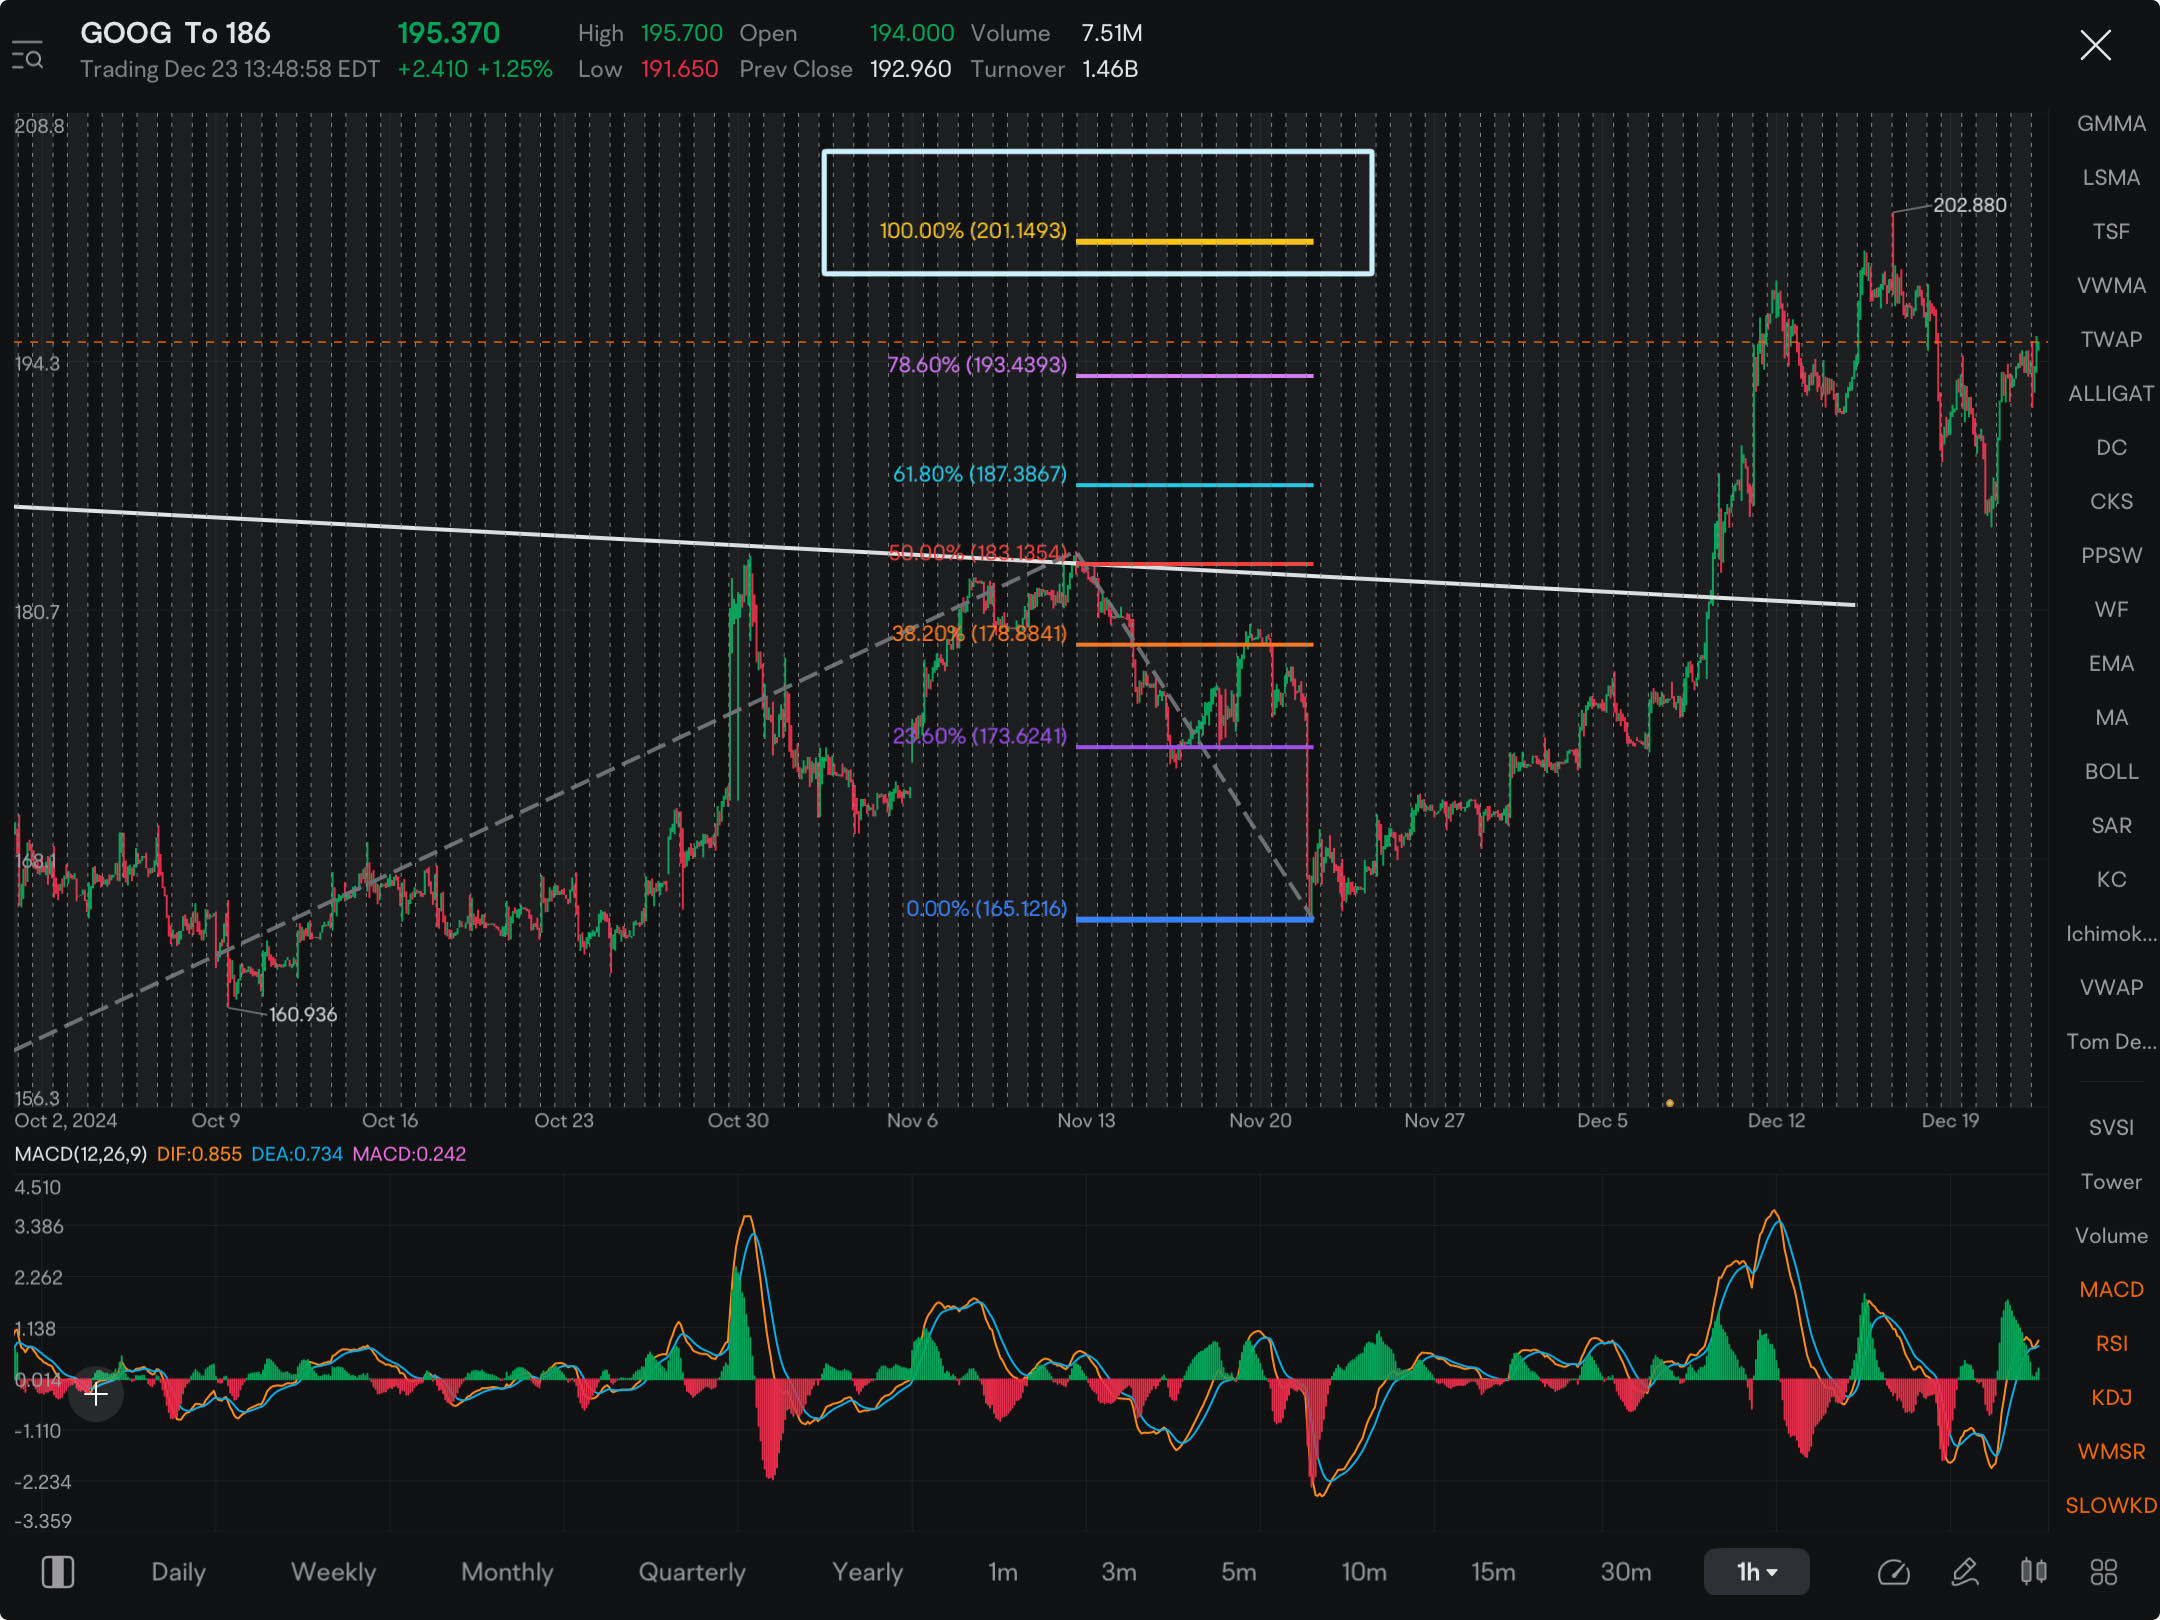Image resolution: width=2160 pixels, height=1620 pixels.
Task: Switch to Quarterly timeframe
Action: 692,1572
